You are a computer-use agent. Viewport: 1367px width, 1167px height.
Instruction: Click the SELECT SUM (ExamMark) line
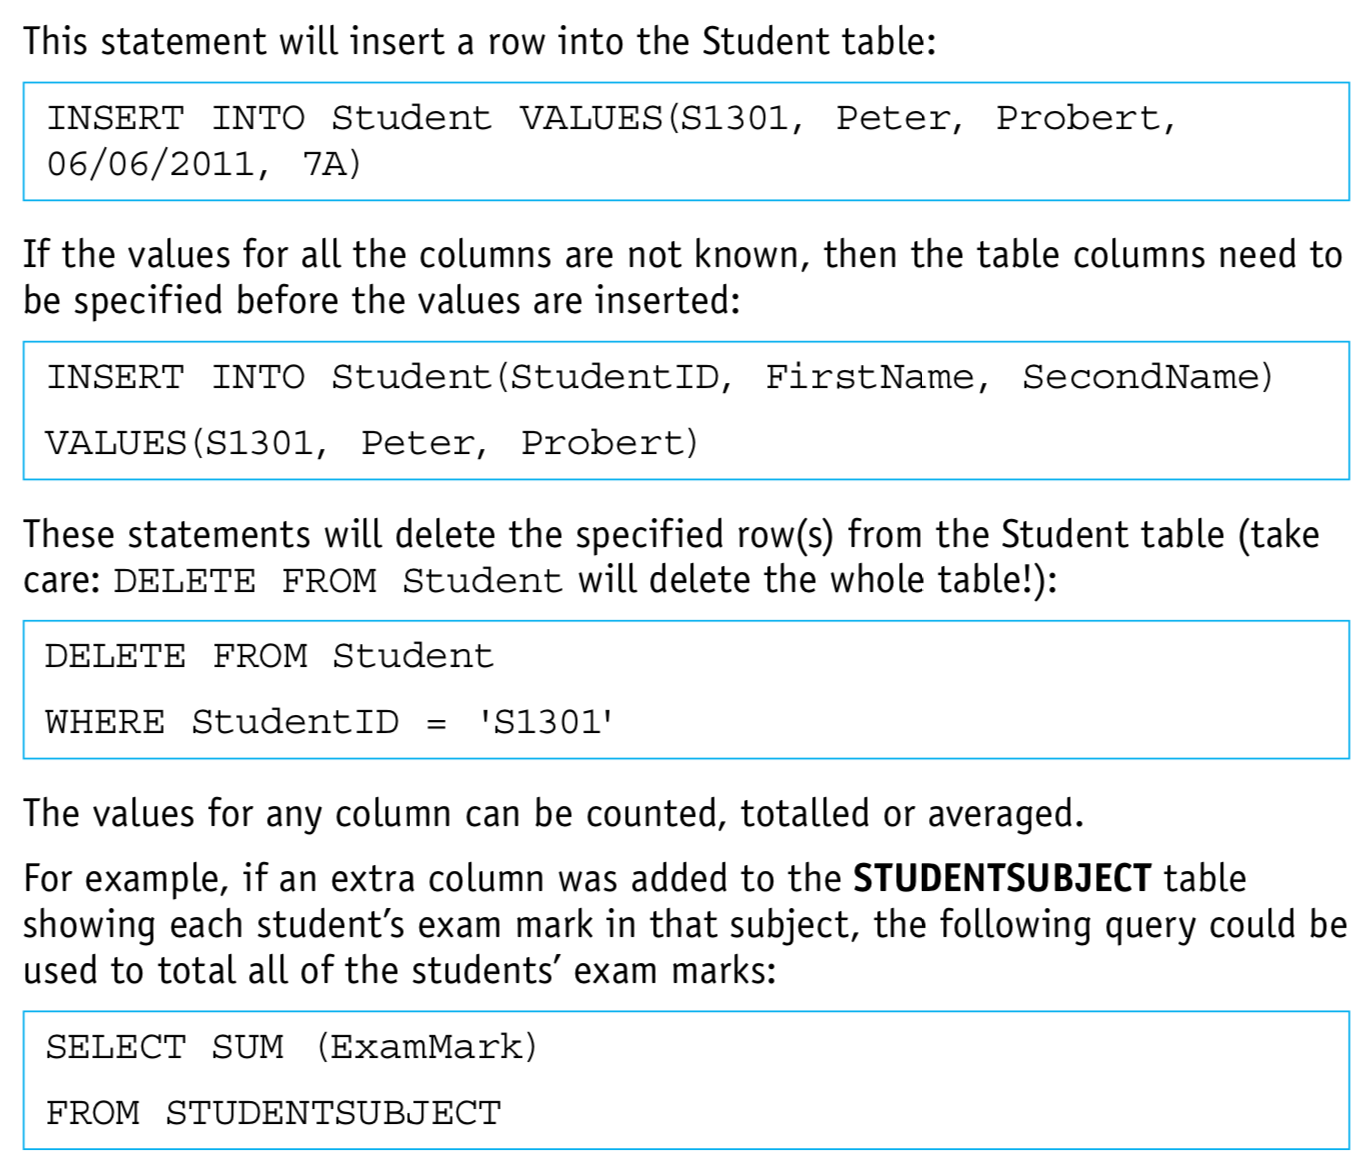coord(291,1047)
